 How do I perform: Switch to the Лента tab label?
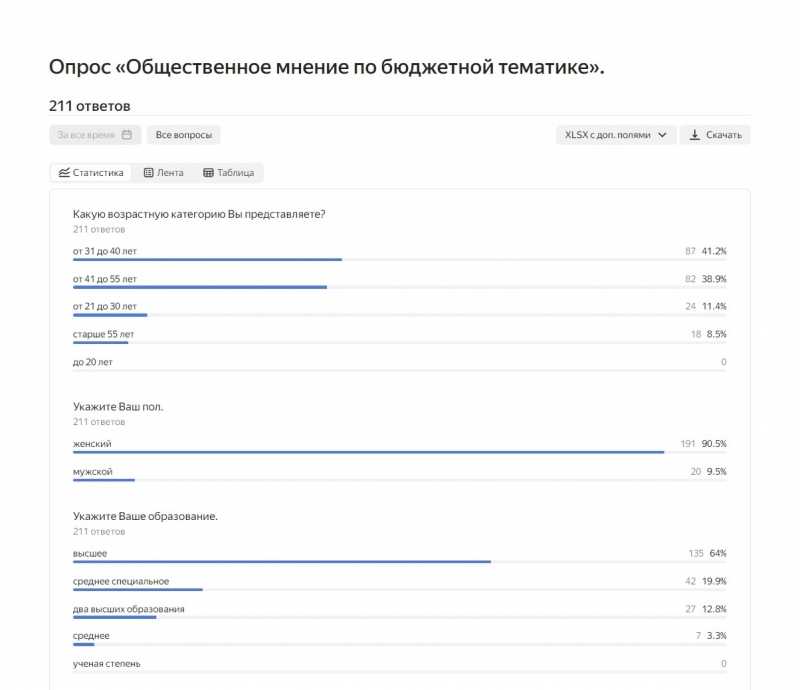coord(170,173)
